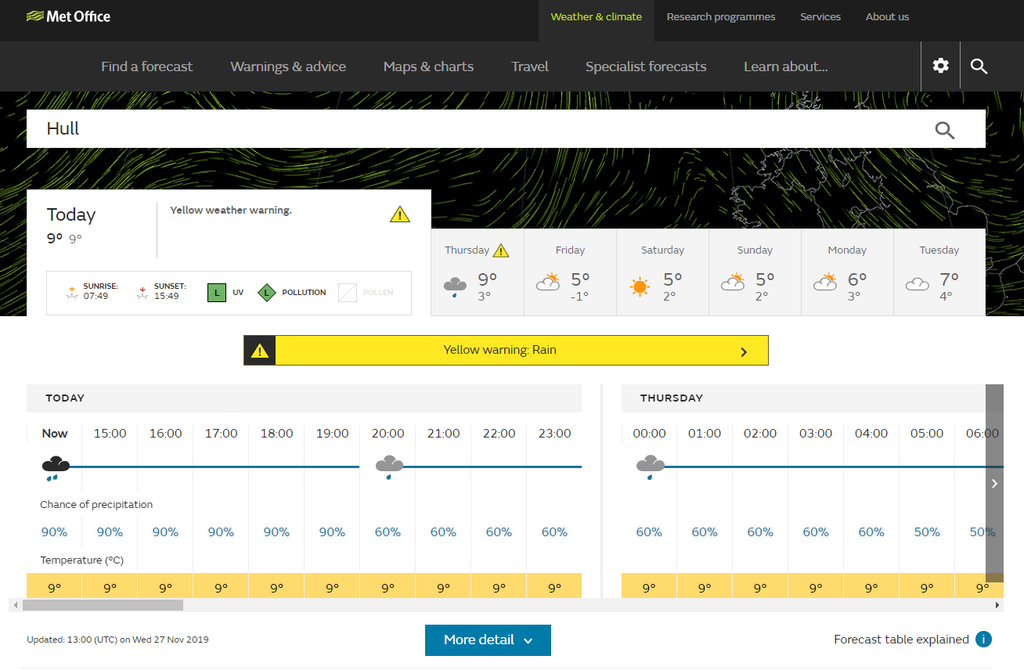Click the magnifier icon in the top navigation
Screen dimensions: 1024x670
[x=979, y=66]
